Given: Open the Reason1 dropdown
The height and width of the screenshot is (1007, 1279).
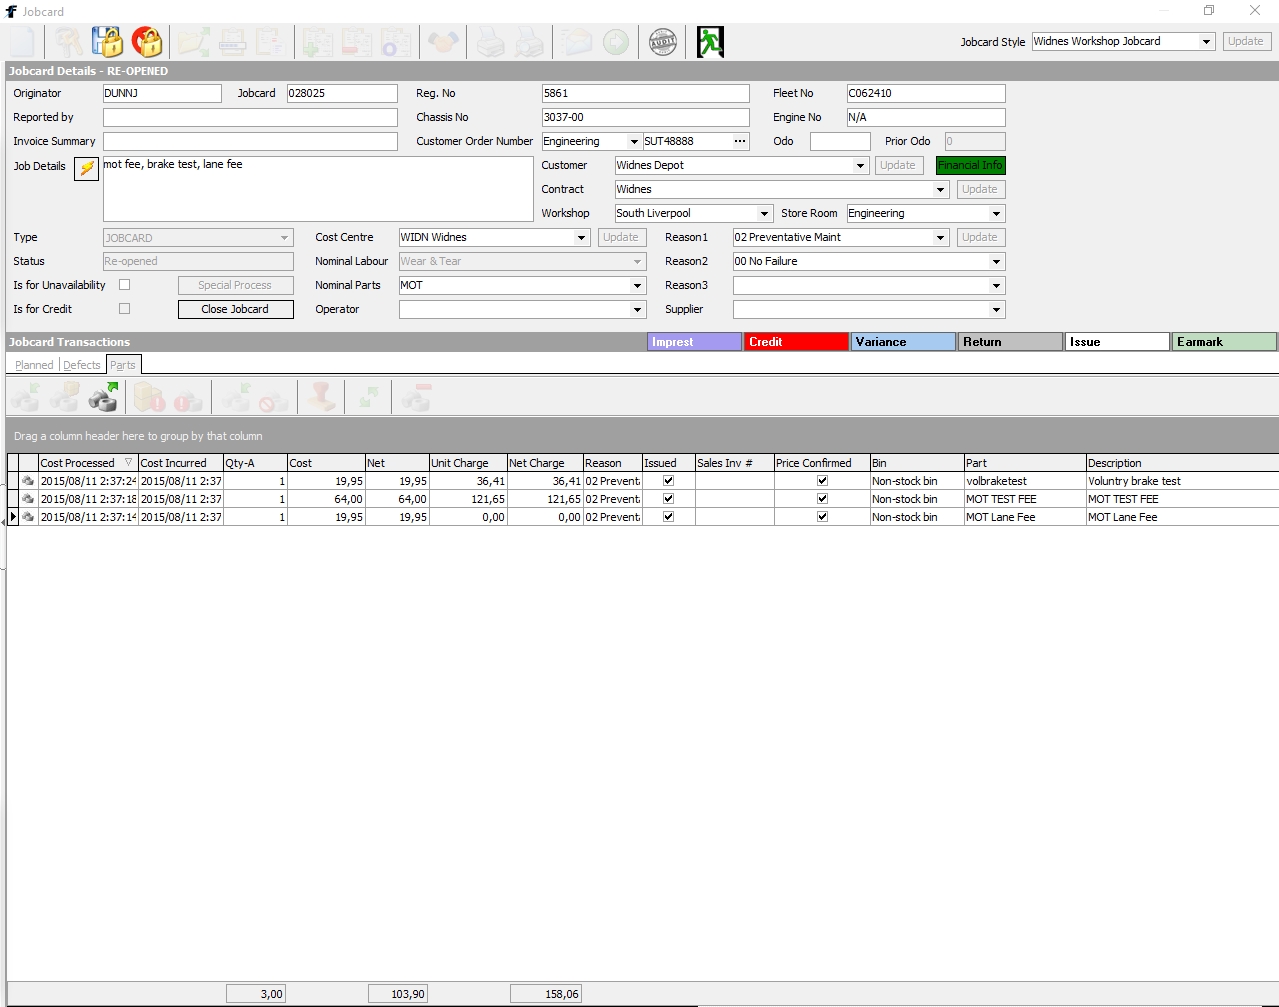Looking at the screenshot, I should point(940,237).
